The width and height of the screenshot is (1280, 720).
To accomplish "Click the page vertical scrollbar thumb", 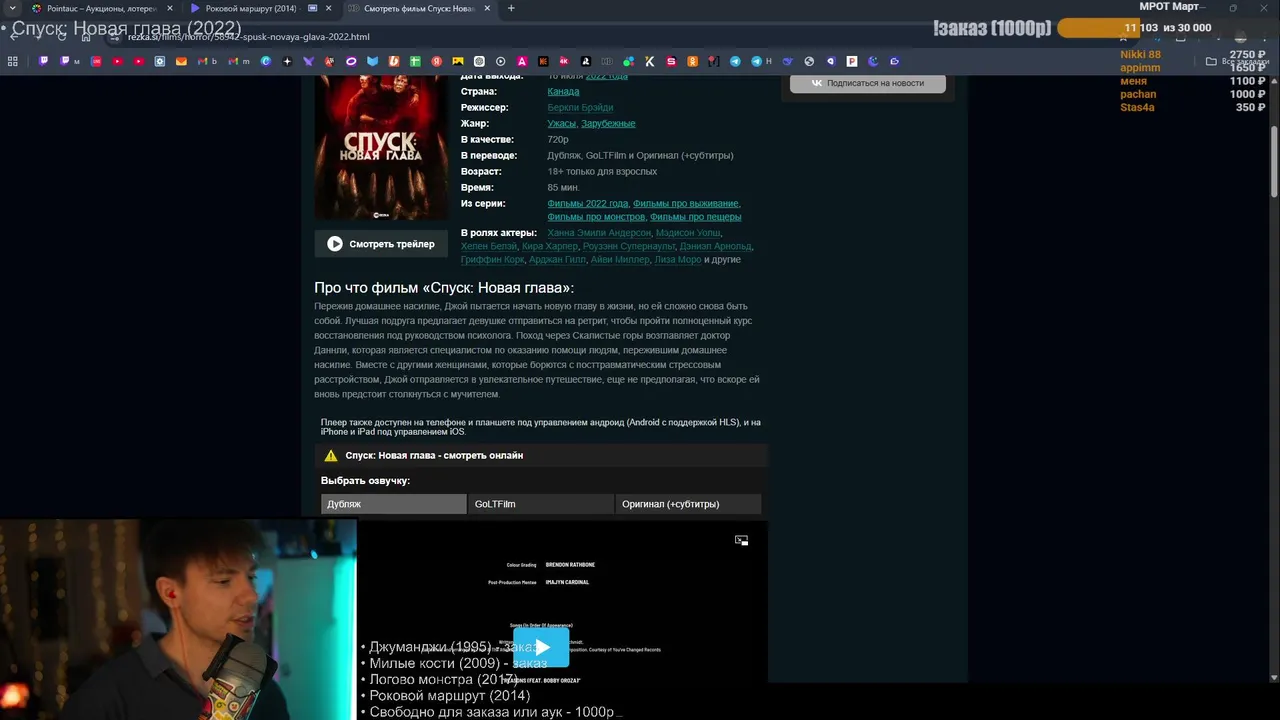I will (1274, 160).
